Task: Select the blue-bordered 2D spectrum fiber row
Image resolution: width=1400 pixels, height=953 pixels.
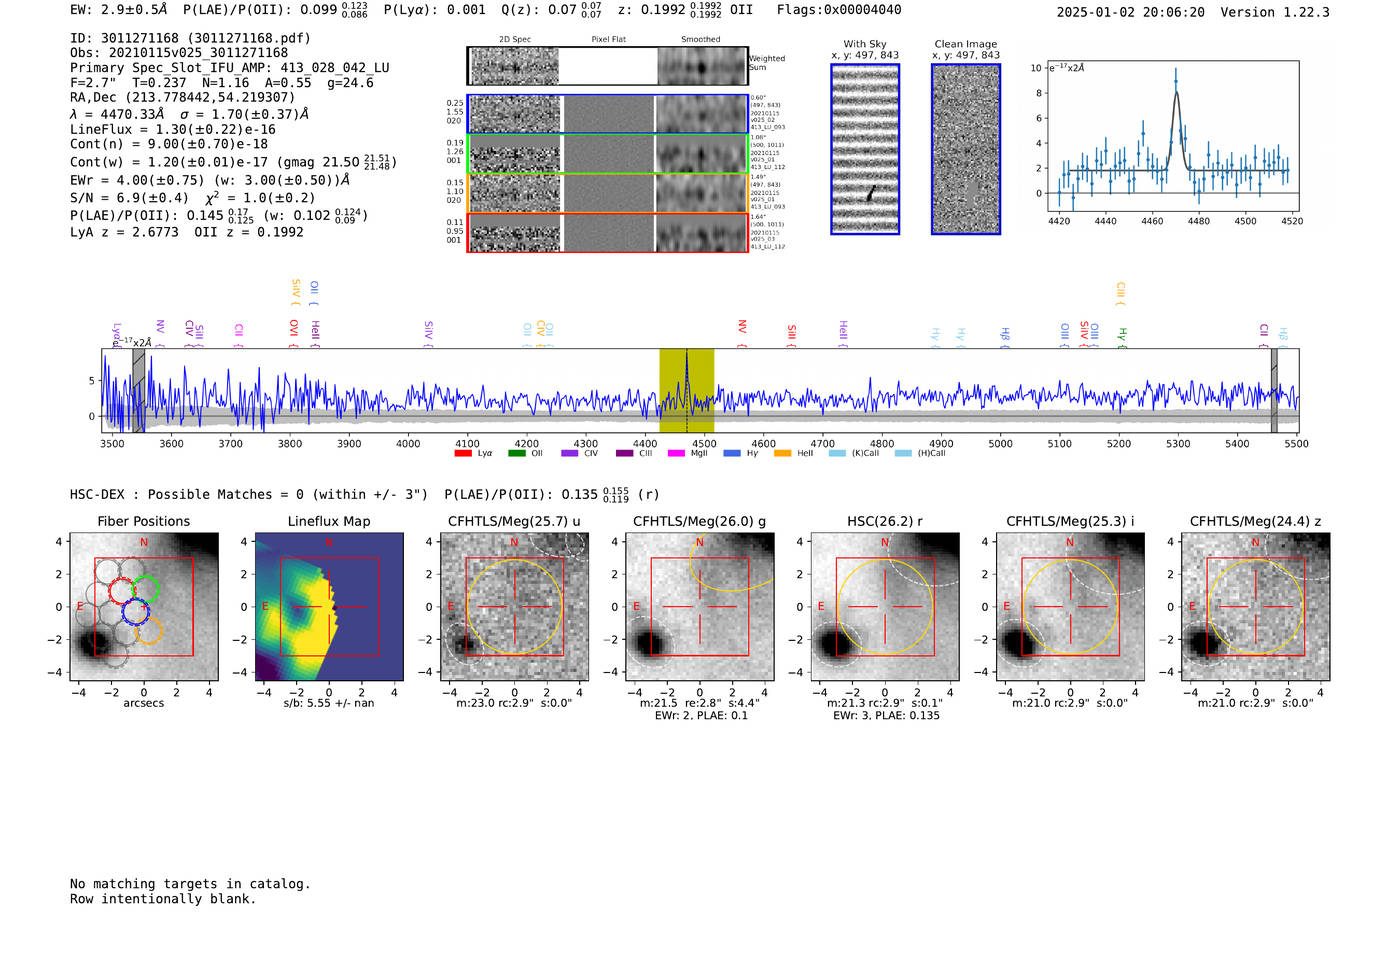Action: pos(607,114)
